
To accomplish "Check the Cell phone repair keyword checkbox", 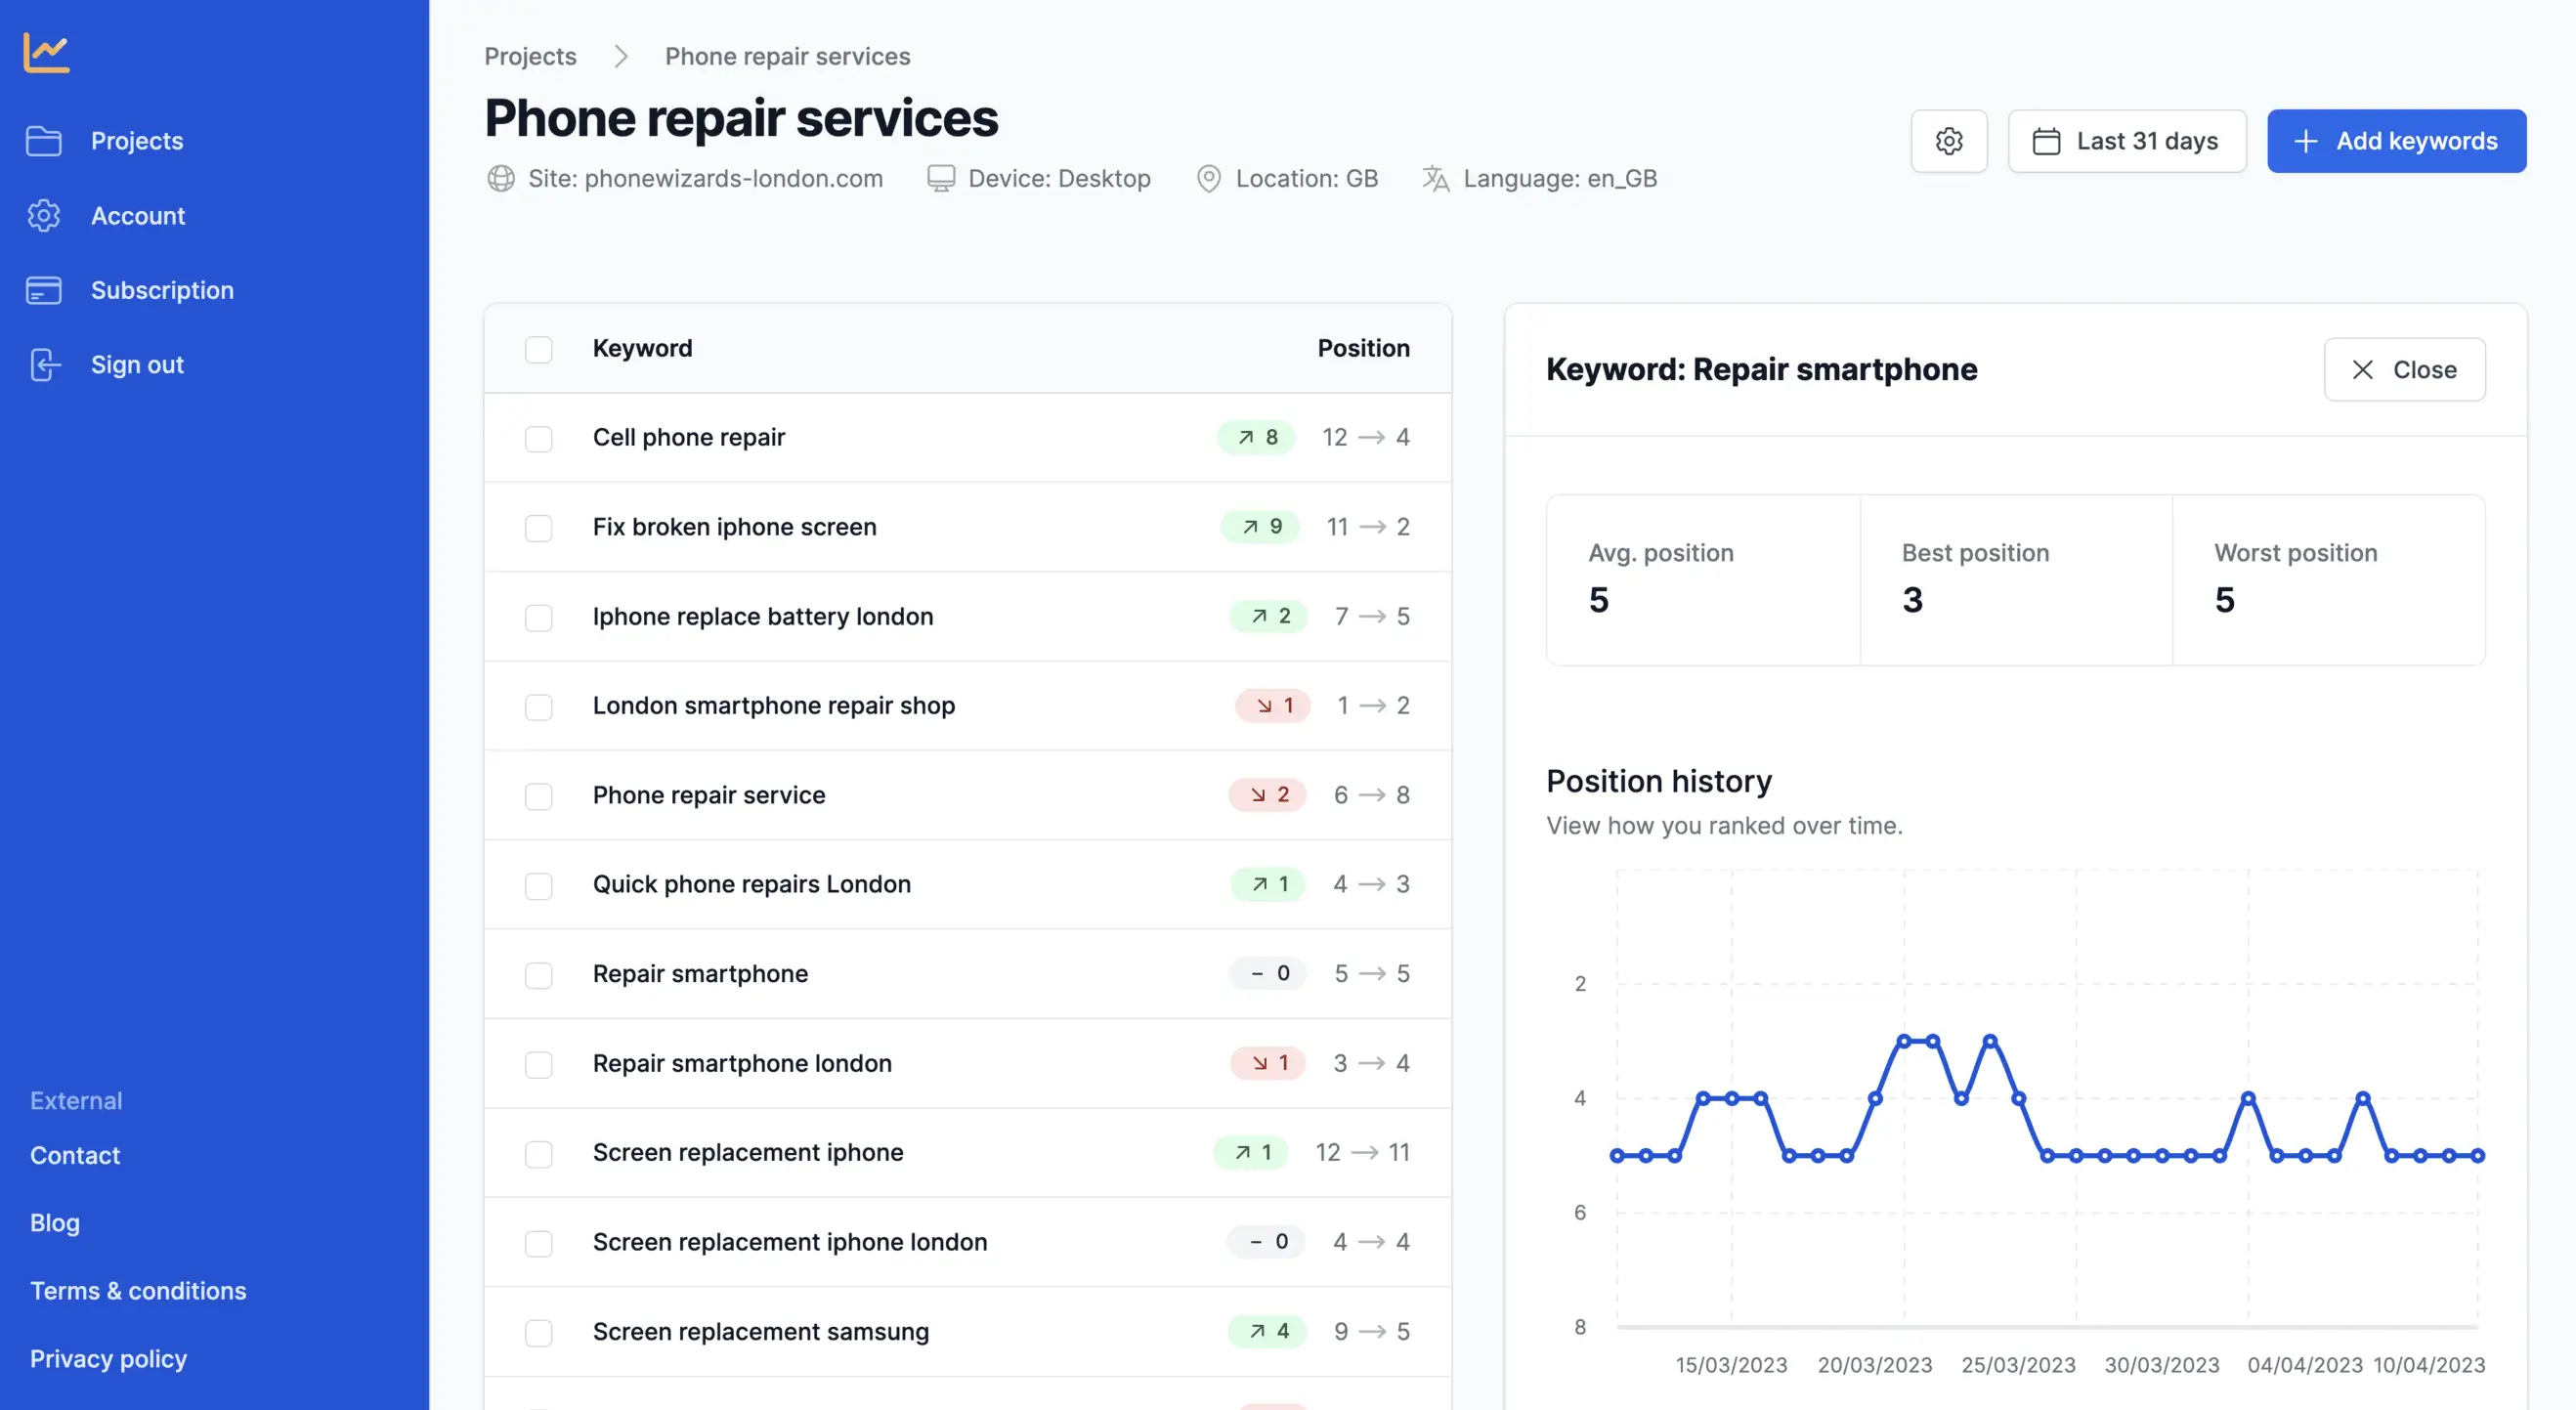I will [x=540, y=439].
